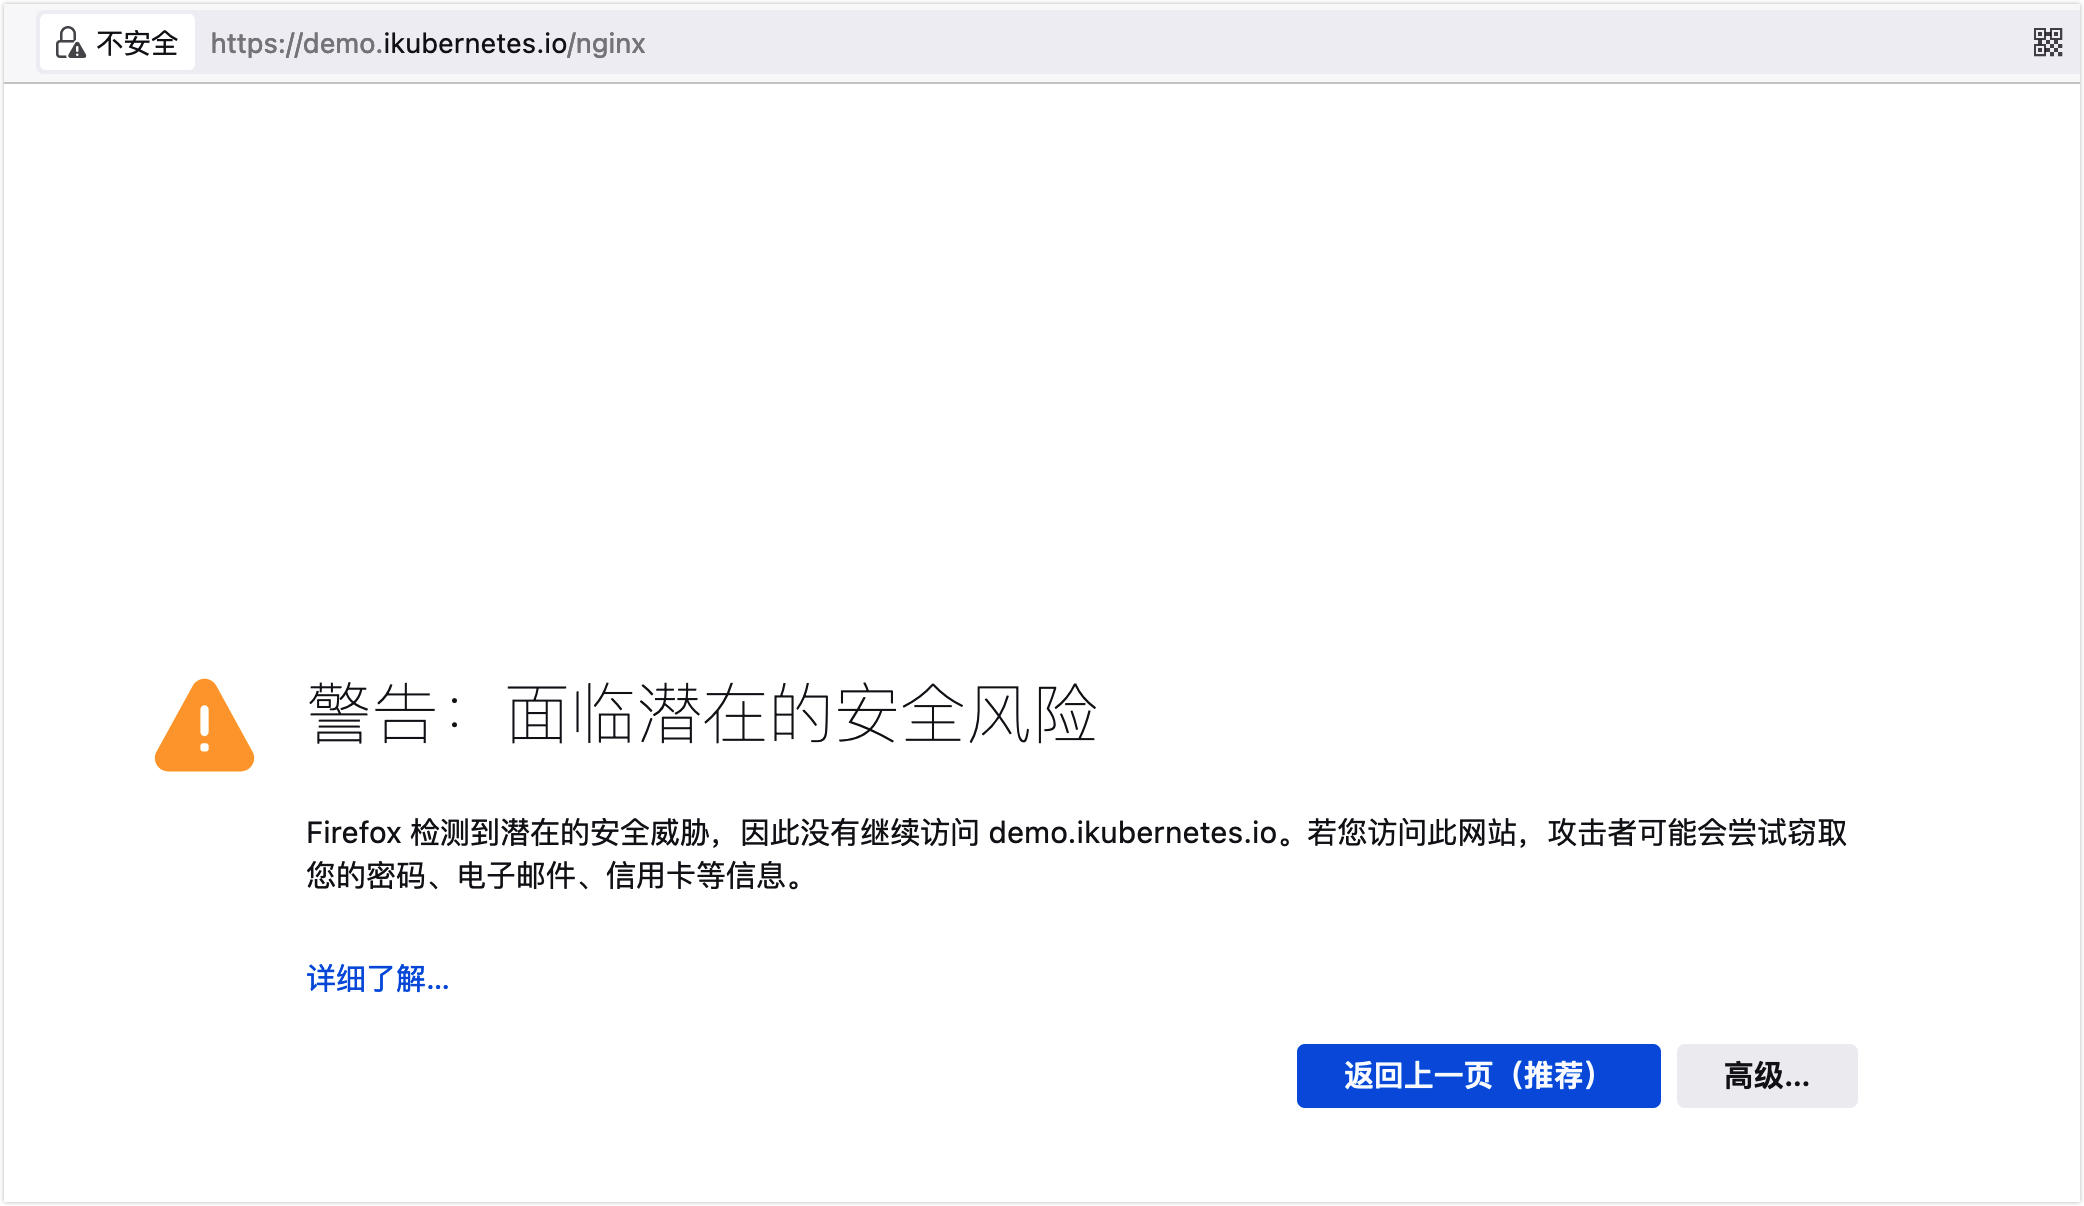Click the 返回上一页（推荐）button
2084x1206 pixels.
[1478, 1076]
